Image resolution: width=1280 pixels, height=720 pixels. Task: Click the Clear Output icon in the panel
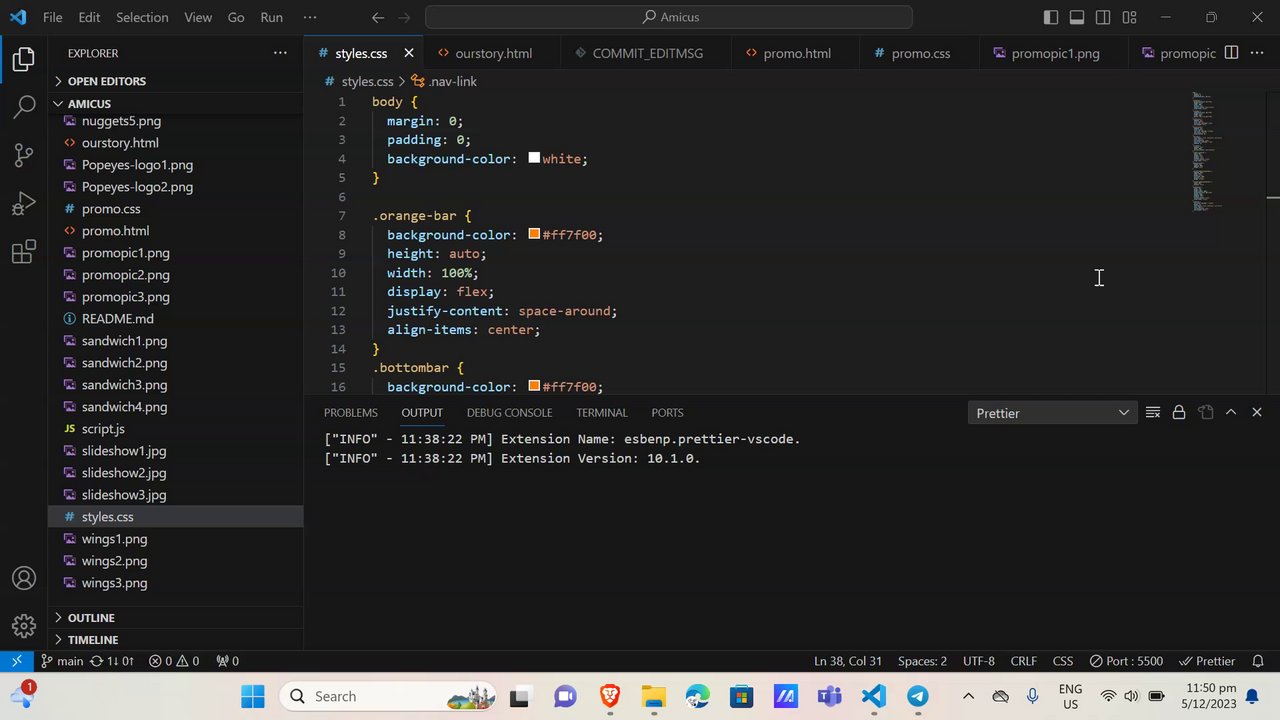pos(1153,413)
